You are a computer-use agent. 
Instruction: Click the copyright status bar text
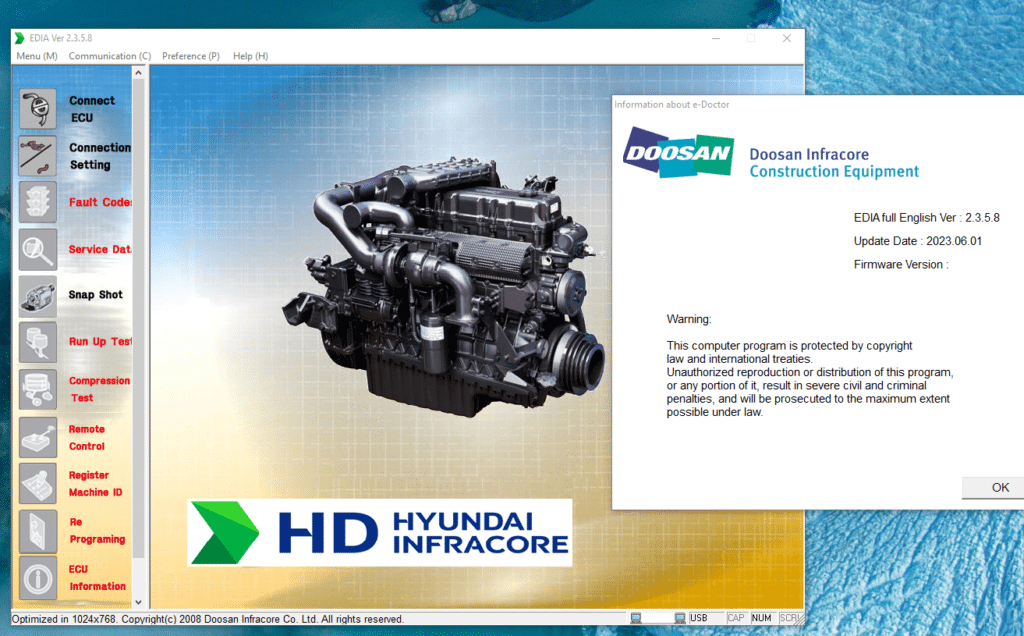[x=208, y=619]
